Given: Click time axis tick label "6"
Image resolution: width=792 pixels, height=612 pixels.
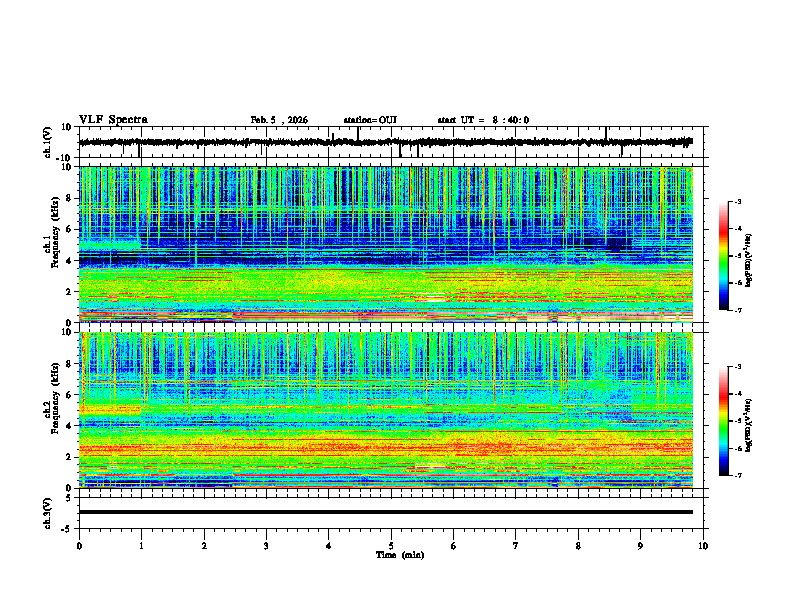Looking at the screenshot, I should pyautogui.click(x=453, y=546).
